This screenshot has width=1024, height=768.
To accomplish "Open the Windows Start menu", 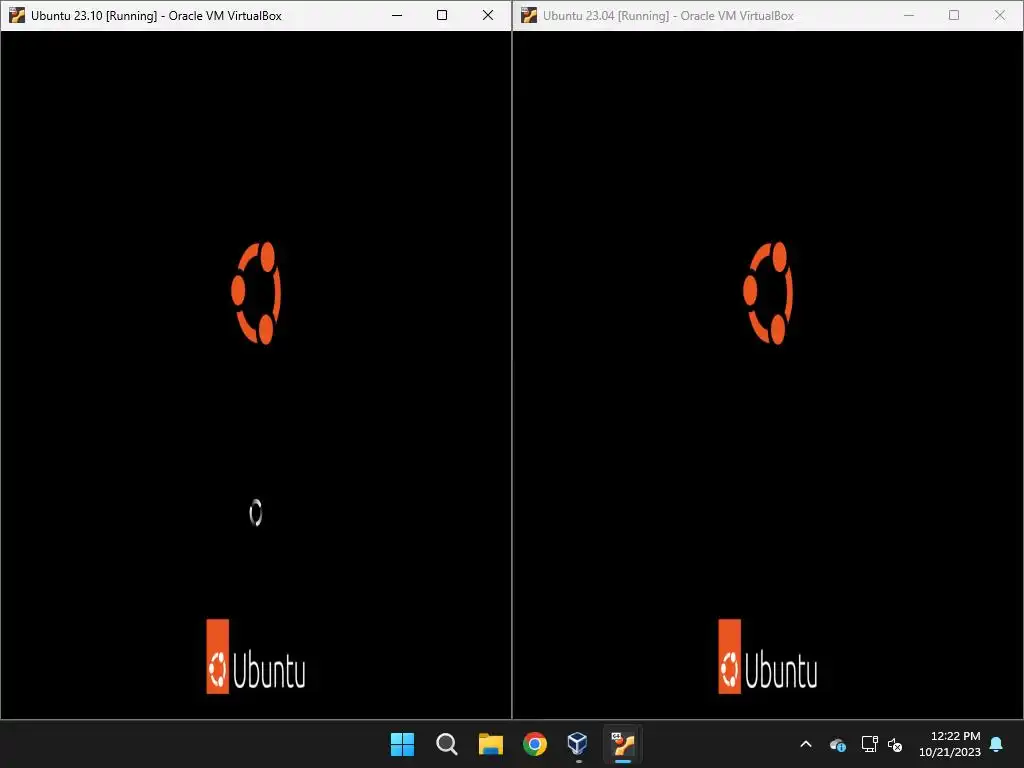I will coord(402,744).
